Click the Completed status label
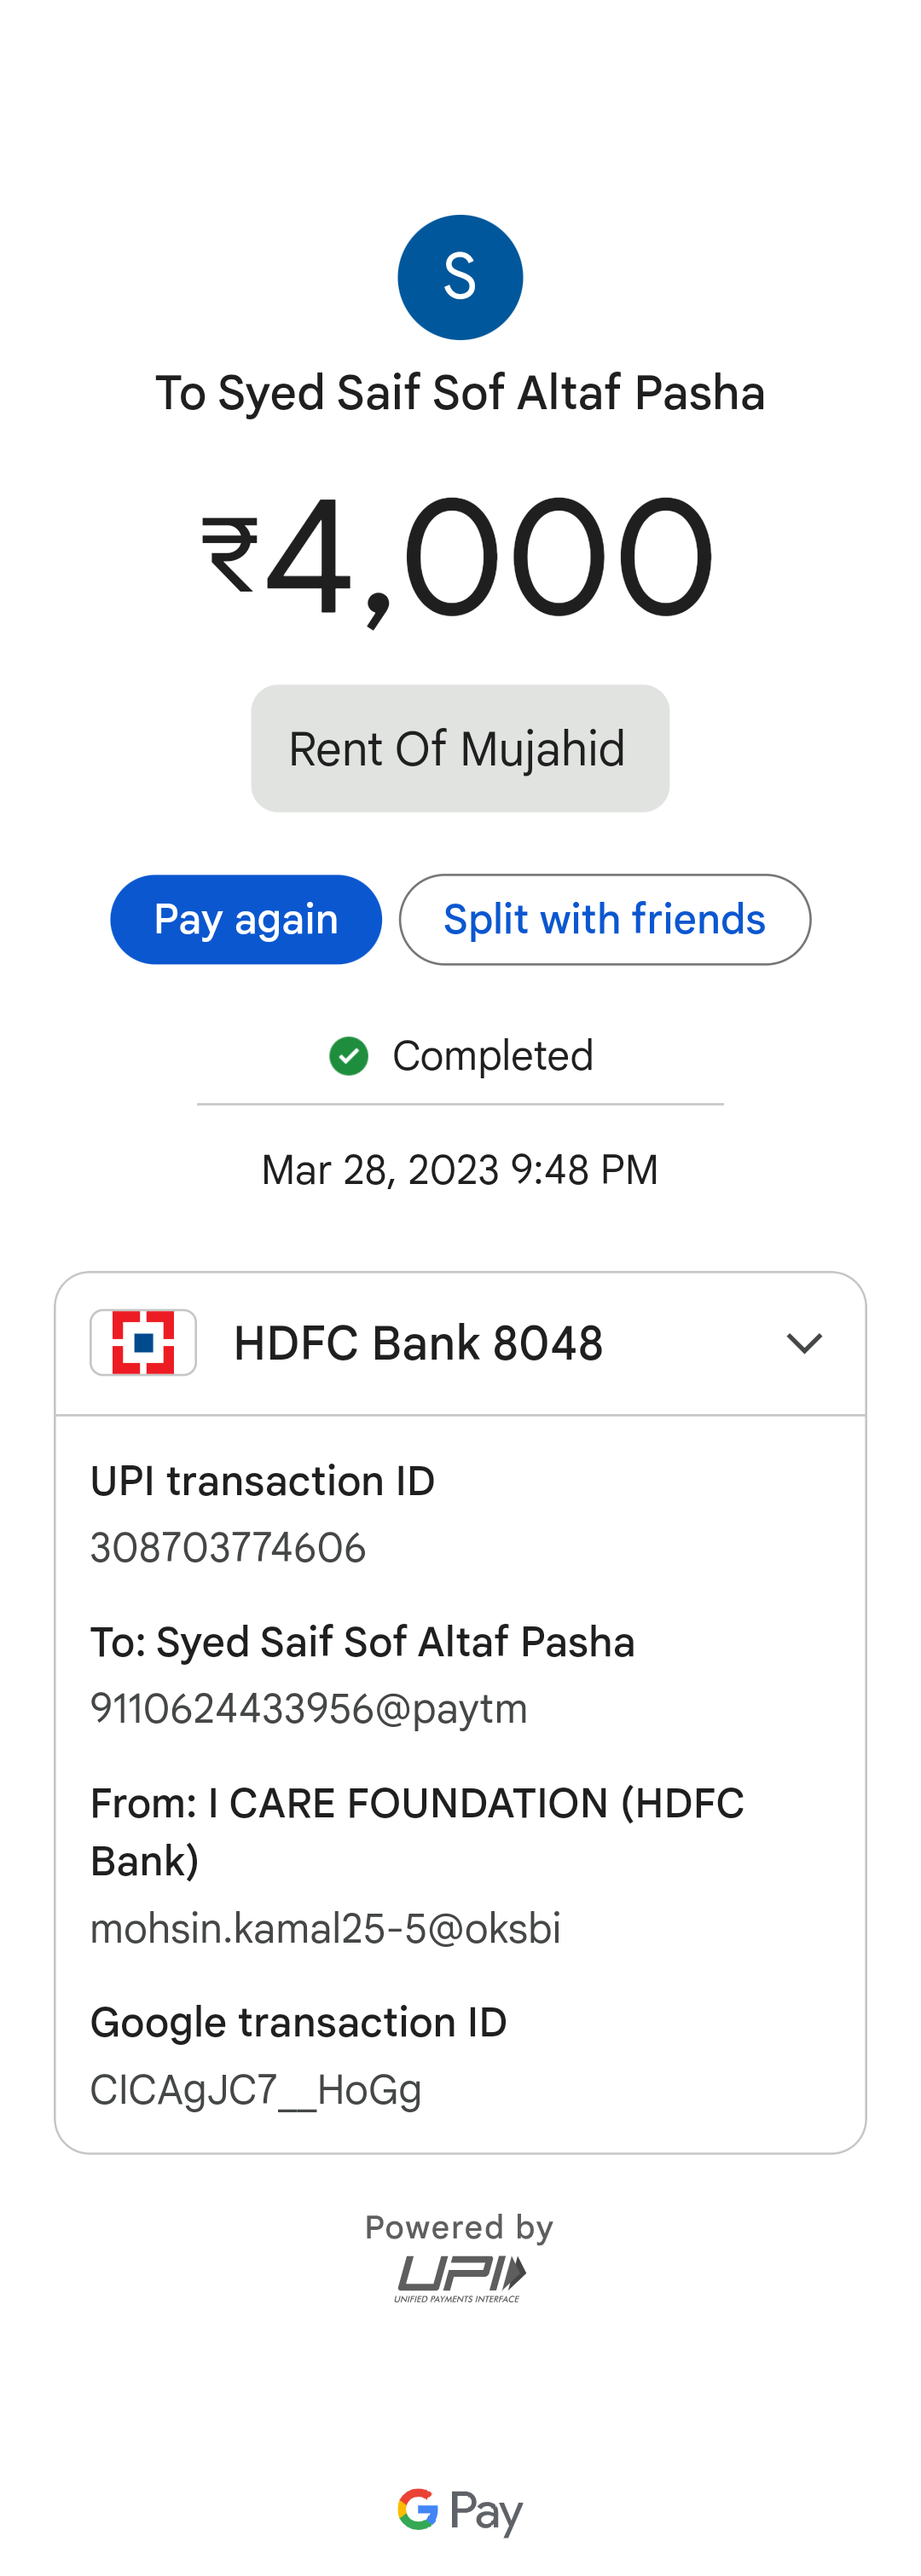The height and width of the screenshot is (2576, 921). pyautogui.click(x=493, y=1056)
